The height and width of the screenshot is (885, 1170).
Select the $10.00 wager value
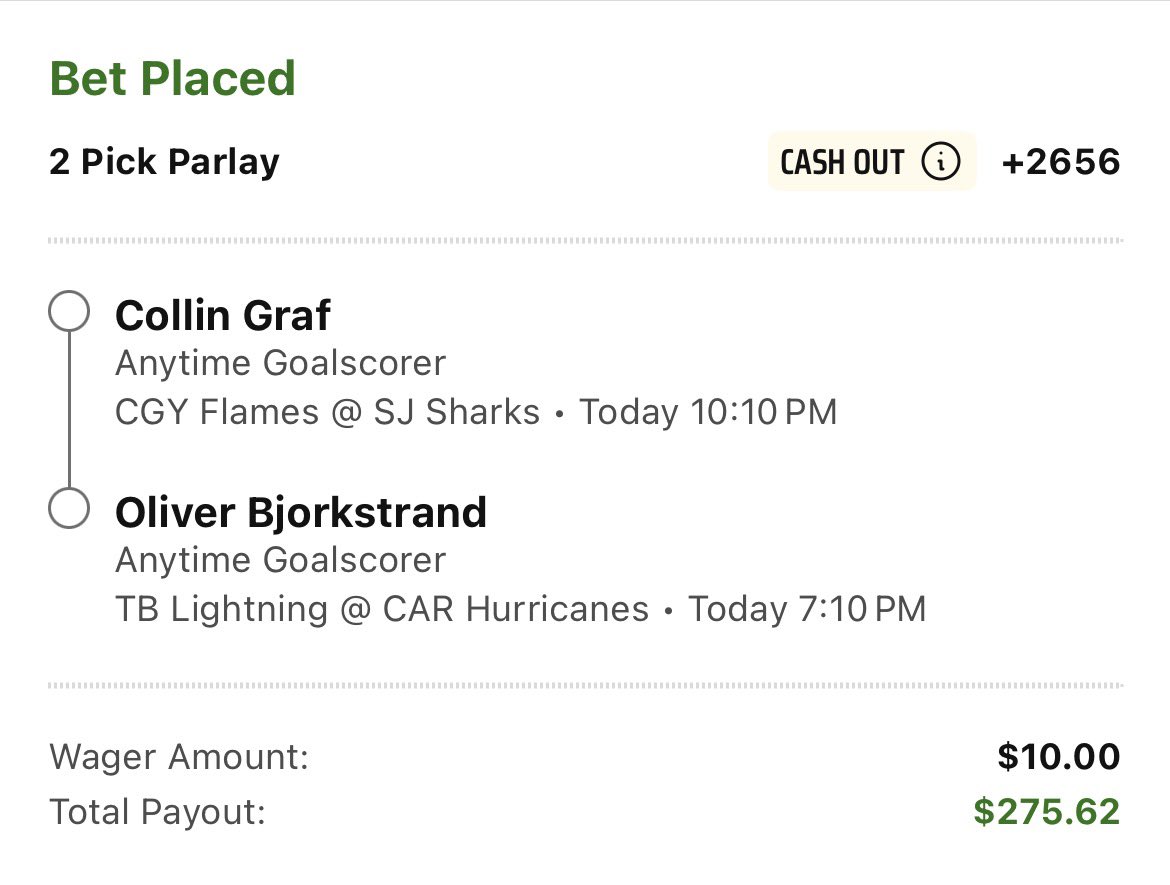[x=1058, y=757]
